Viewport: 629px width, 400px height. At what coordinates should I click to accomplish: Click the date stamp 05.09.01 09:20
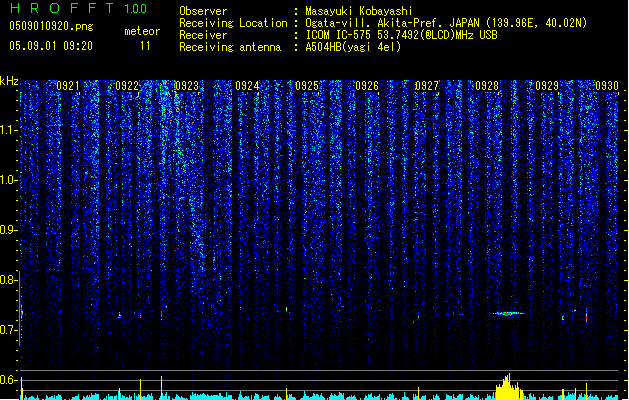51,46
